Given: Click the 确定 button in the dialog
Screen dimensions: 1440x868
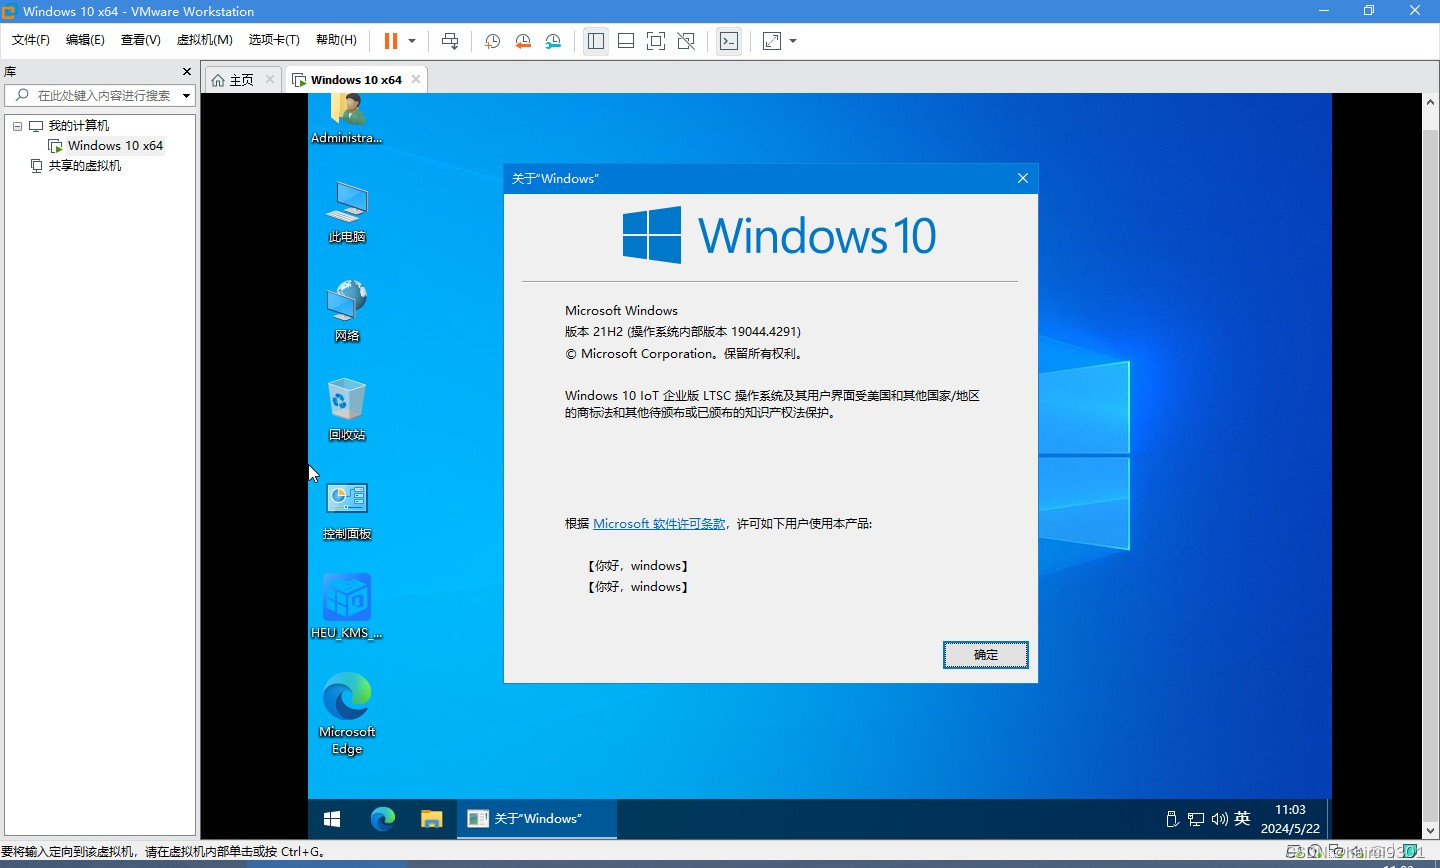Looking at the screenshot, I should point(985,655).
